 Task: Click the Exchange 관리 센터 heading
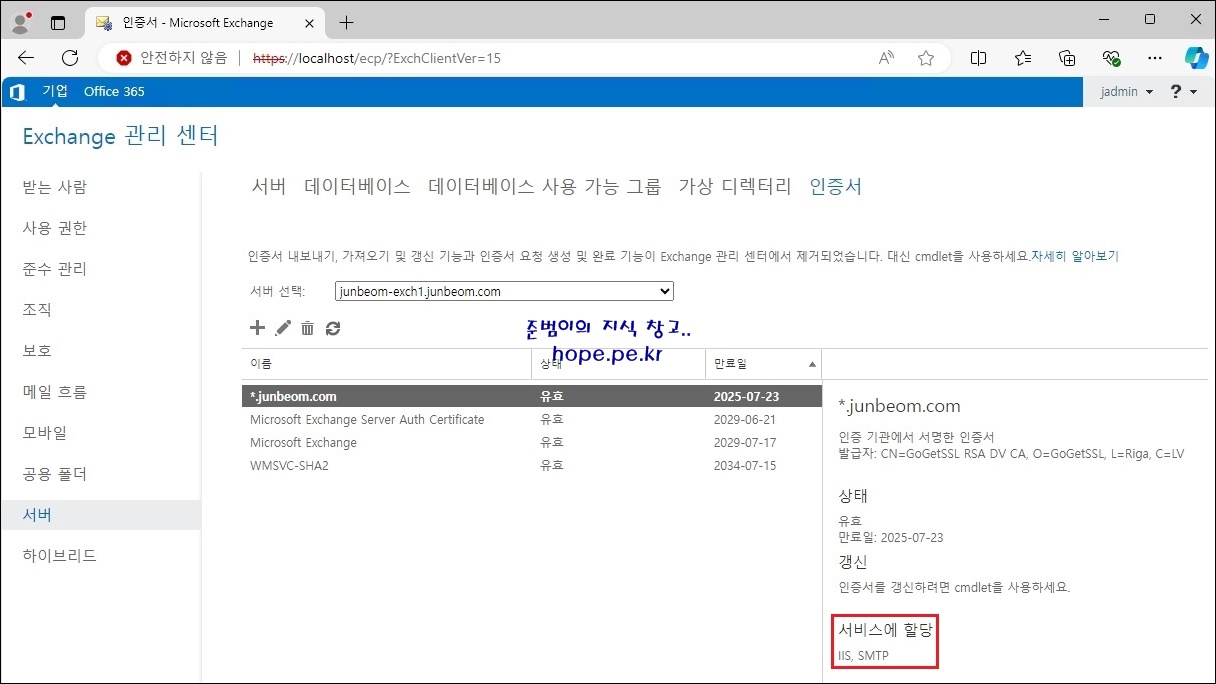click(x=120, y=136)
